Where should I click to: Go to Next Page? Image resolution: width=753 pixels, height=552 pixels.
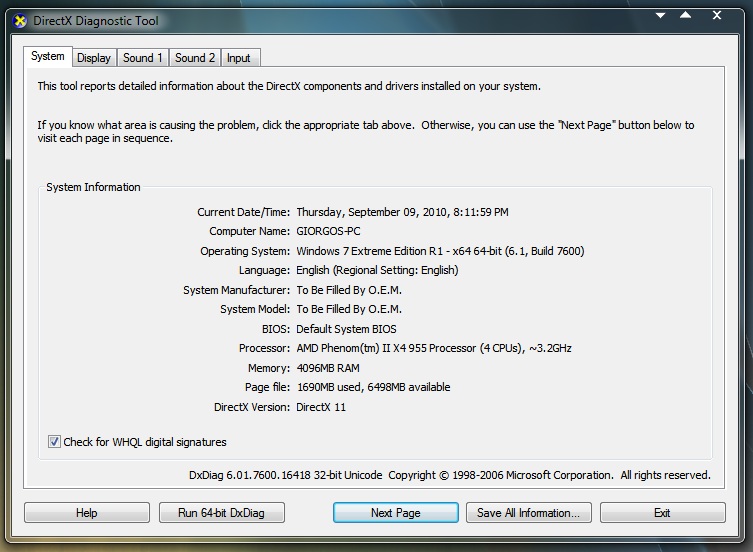click(x=396, y=513)
